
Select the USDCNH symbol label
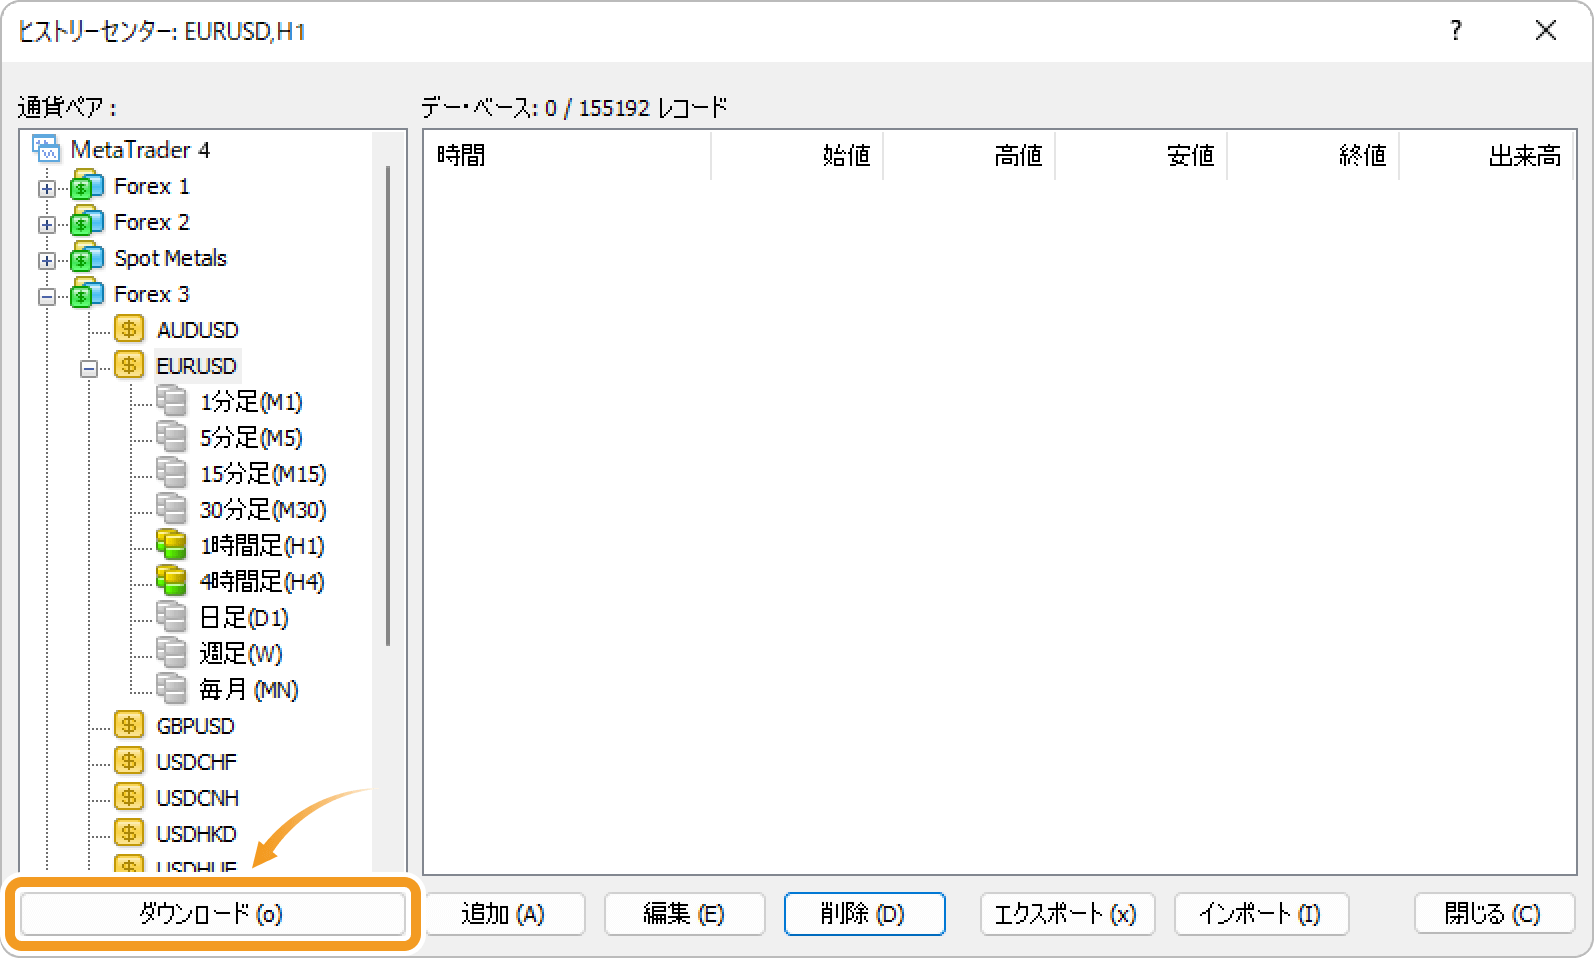(197, 798)
